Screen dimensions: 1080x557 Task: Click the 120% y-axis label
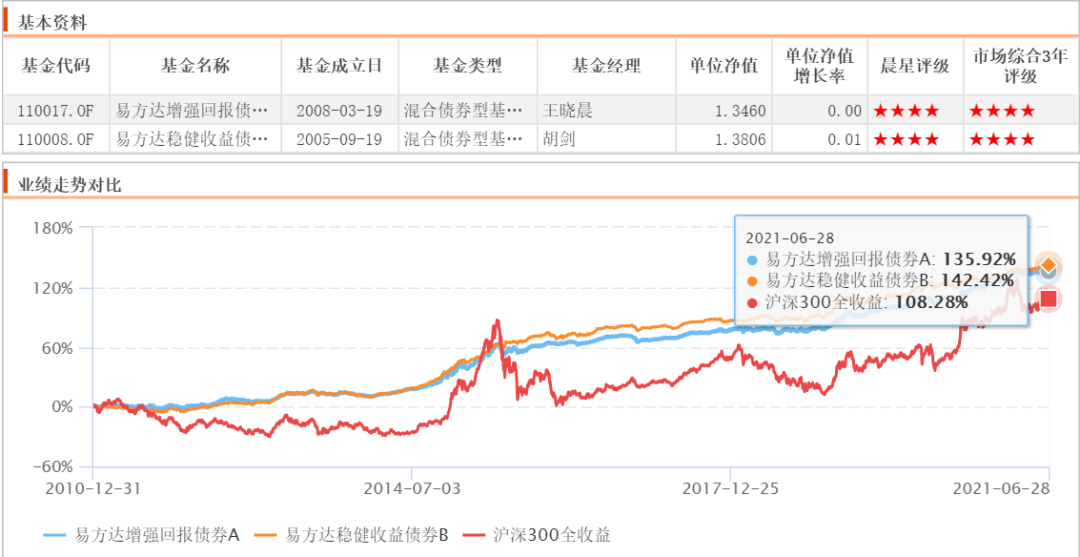click(x=53, y=288)
